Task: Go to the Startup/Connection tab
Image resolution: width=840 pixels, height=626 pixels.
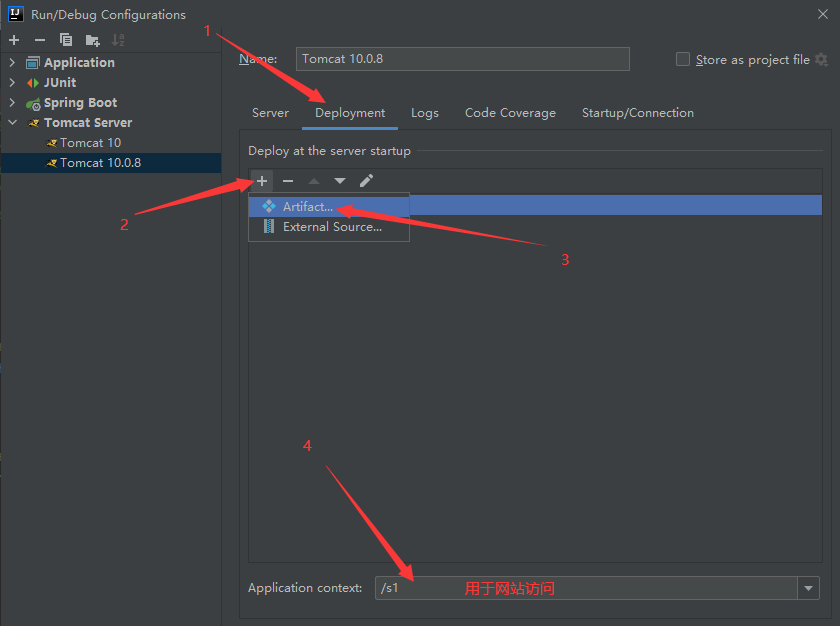Action: coord(638,113)
